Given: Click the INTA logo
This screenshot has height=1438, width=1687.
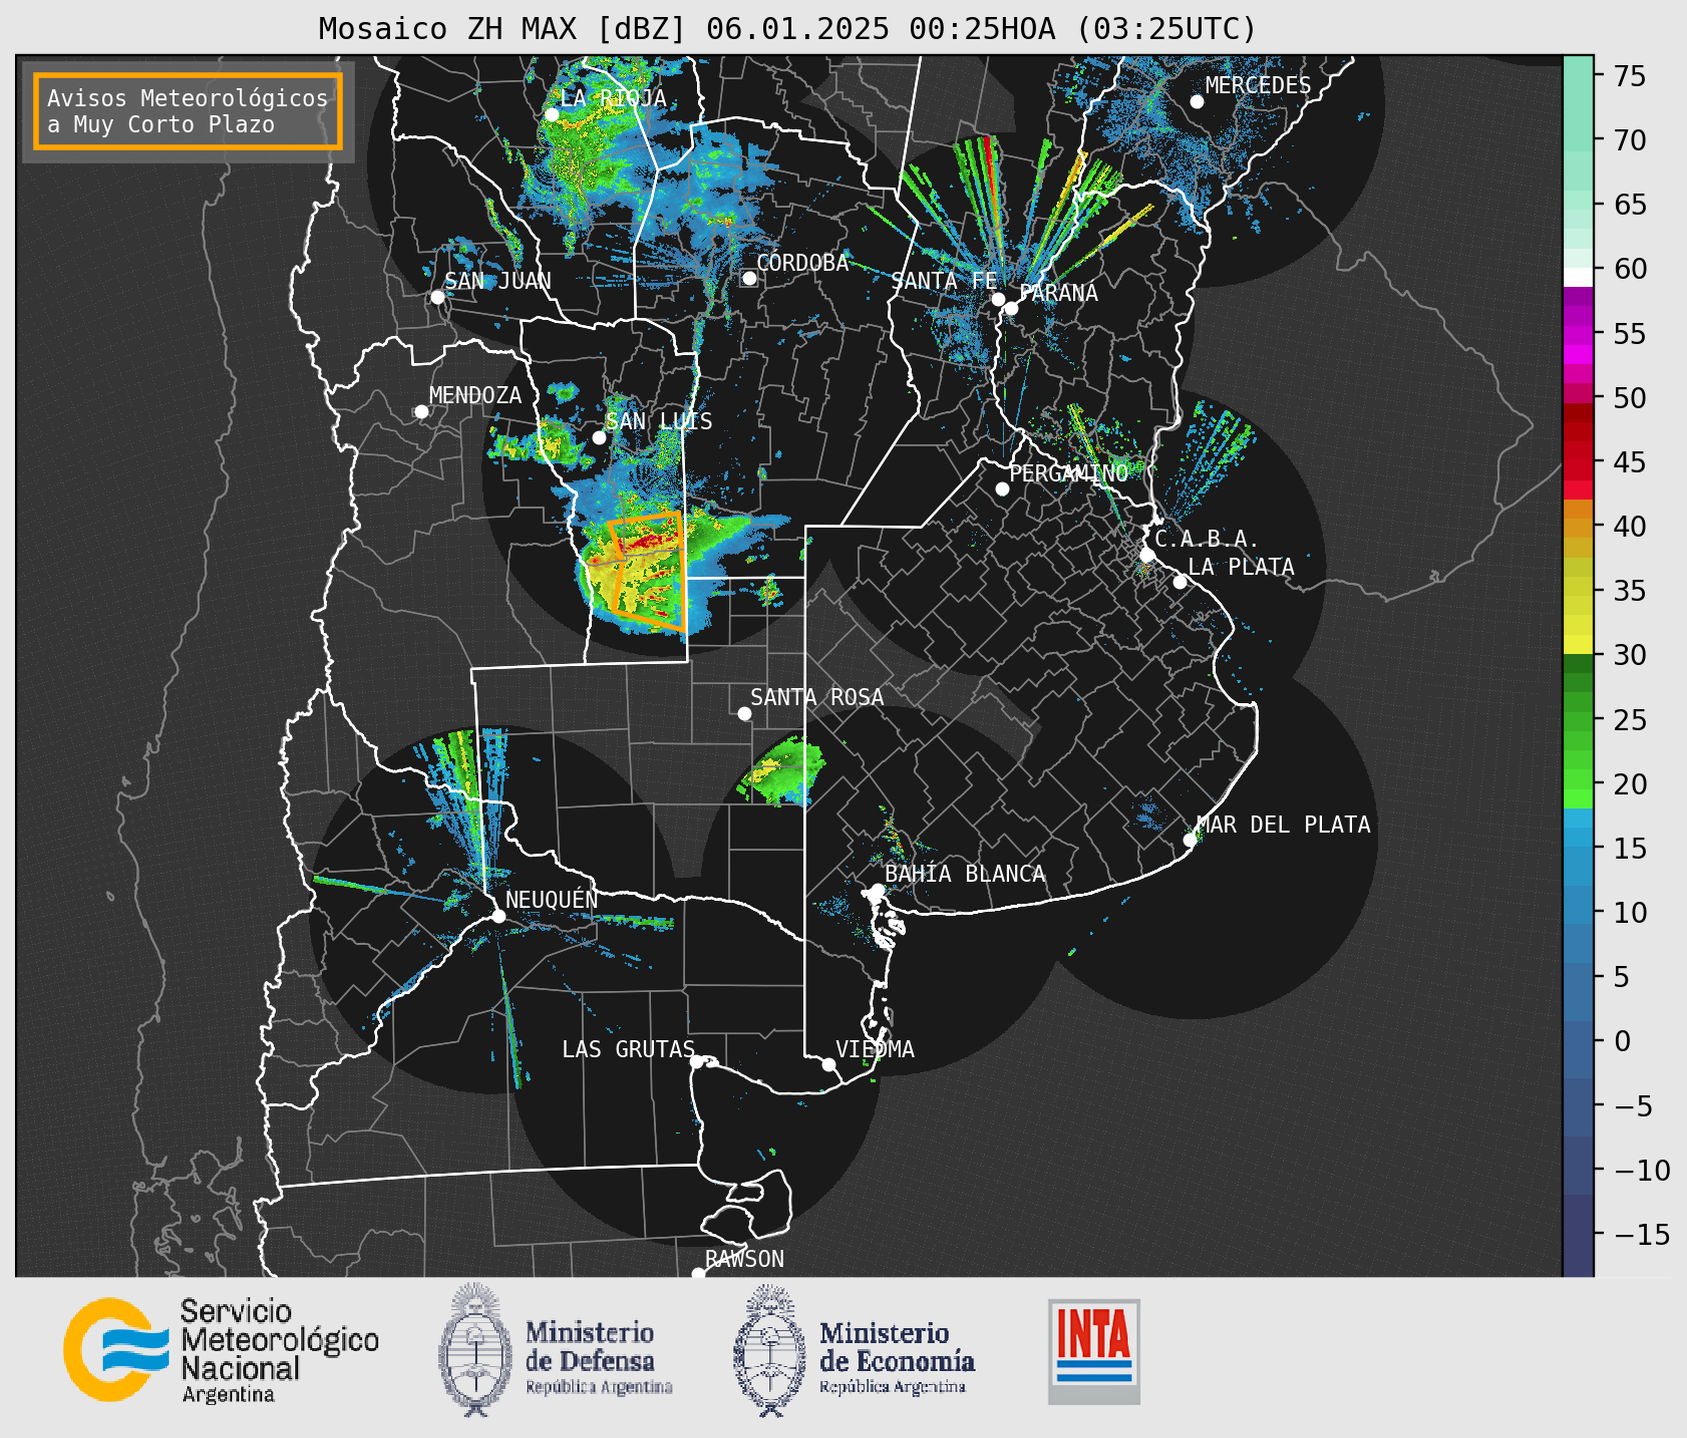Looking at the screenshot, I should tap(1094, 1351).
